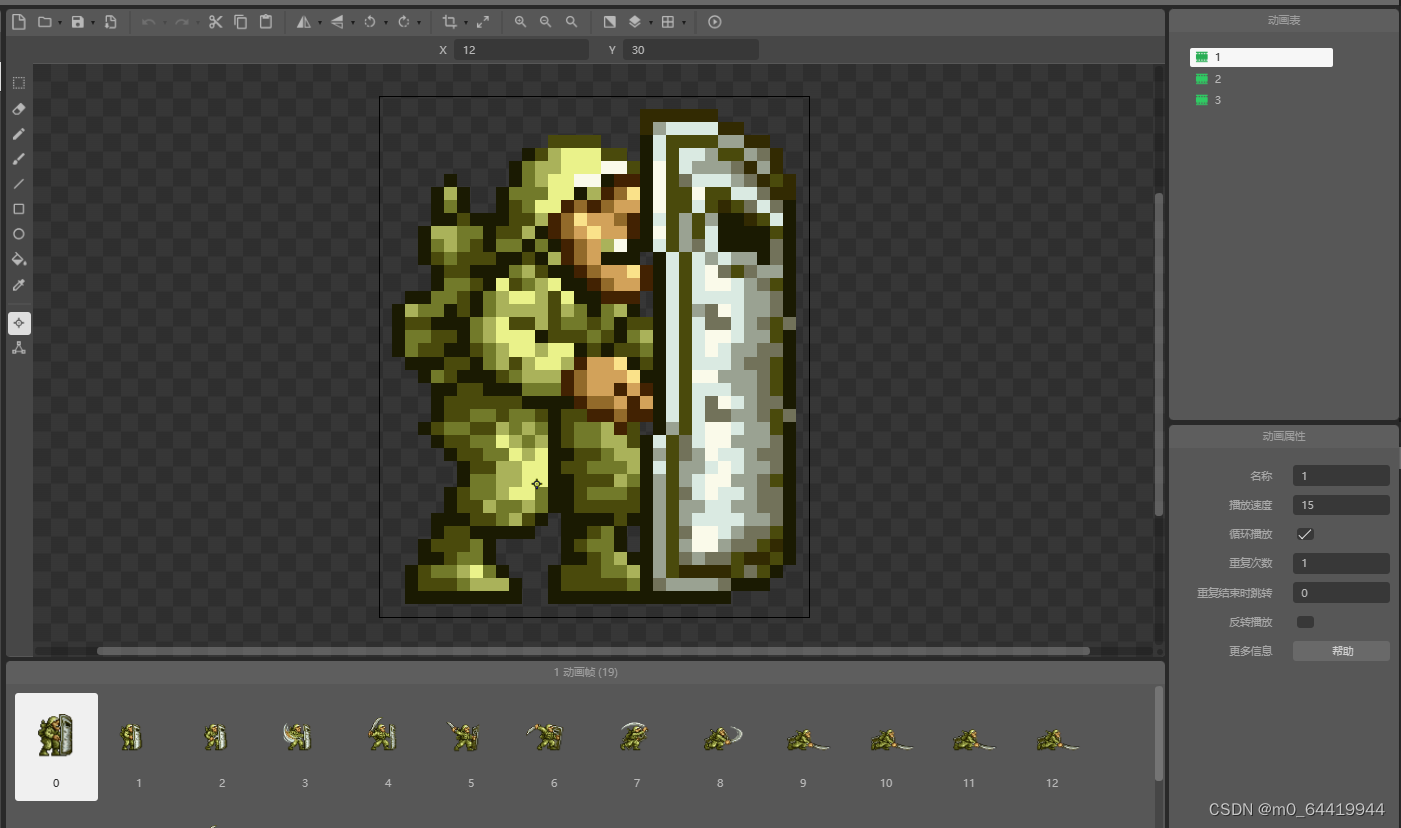The height and width of the screenshot is (828, 1401).
Task: Flip the image vertically
Action: pyautogui.click(x=337, y=22)
